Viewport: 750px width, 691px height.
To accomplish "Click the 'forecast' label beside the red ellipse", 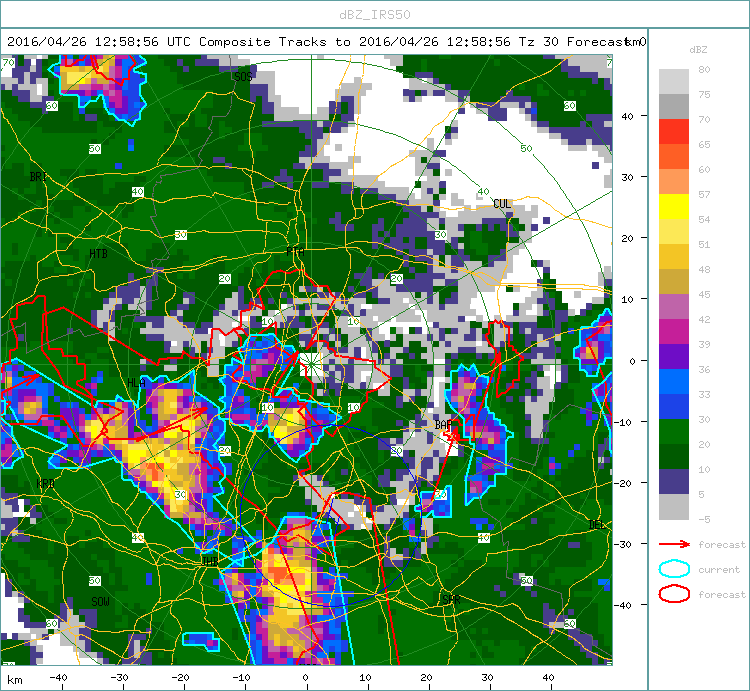I will (x=722, y=594).
